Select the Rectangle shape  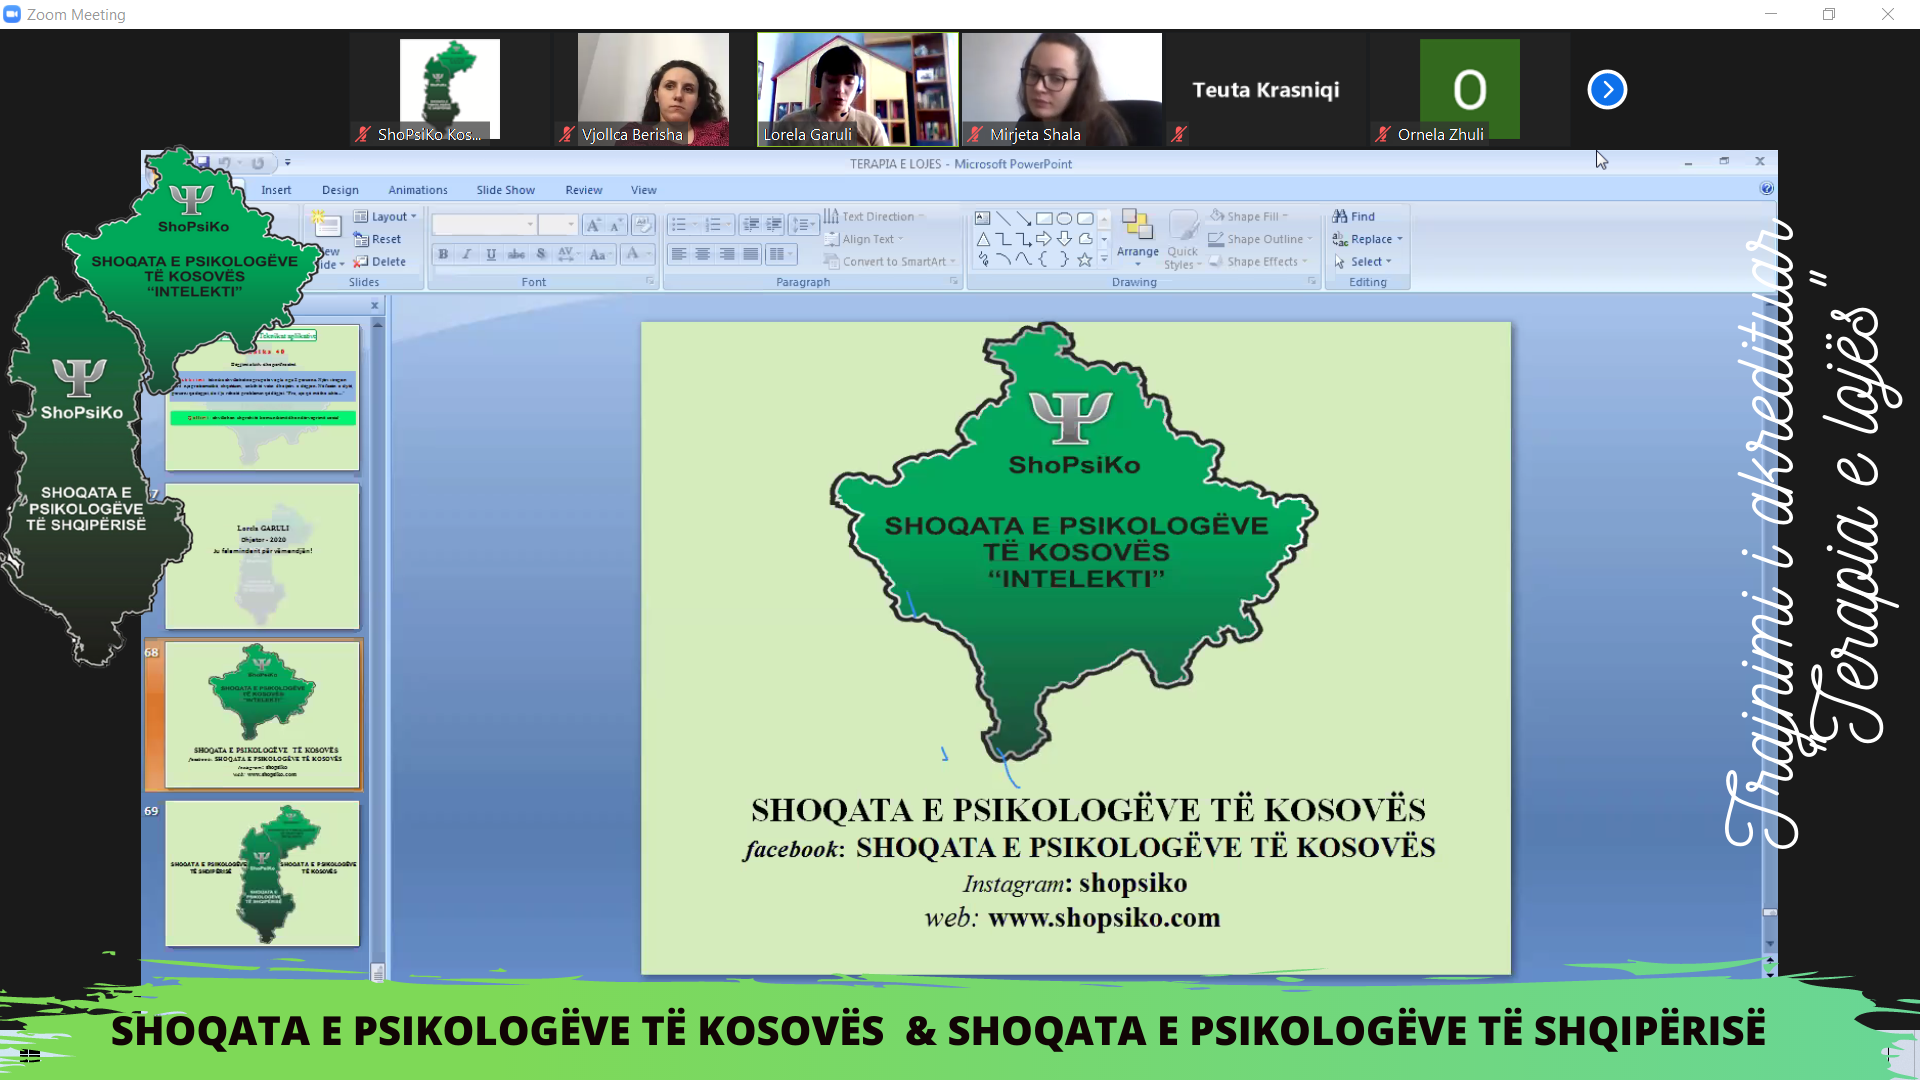(1044, 218)
